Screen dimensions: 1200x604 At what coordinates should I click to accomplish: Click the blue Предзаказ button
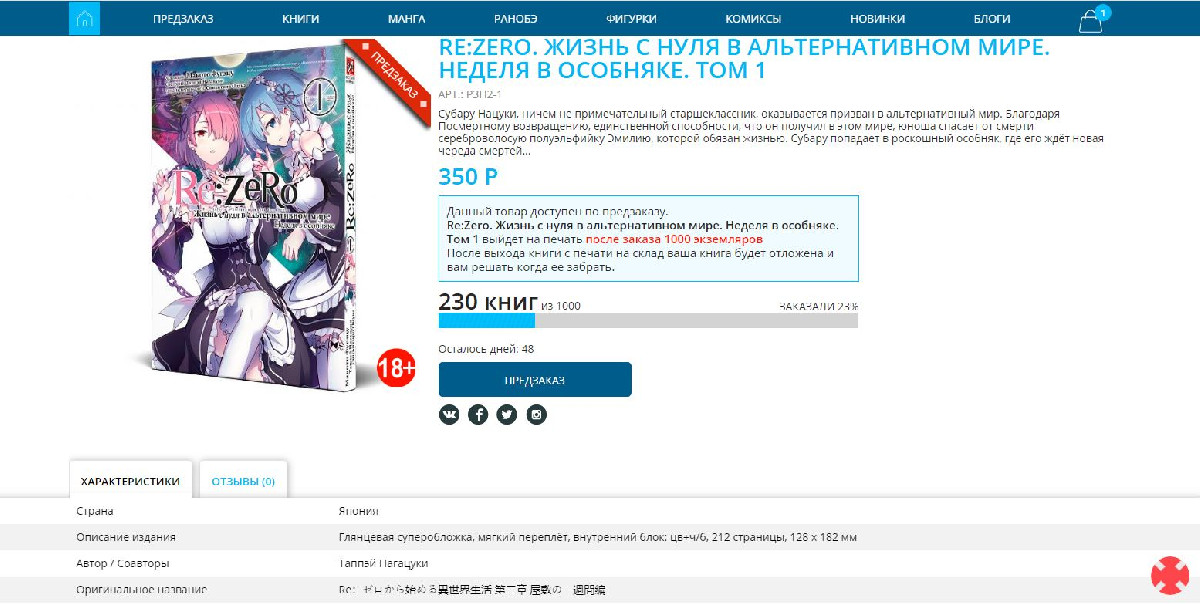[x=535, y=380]
